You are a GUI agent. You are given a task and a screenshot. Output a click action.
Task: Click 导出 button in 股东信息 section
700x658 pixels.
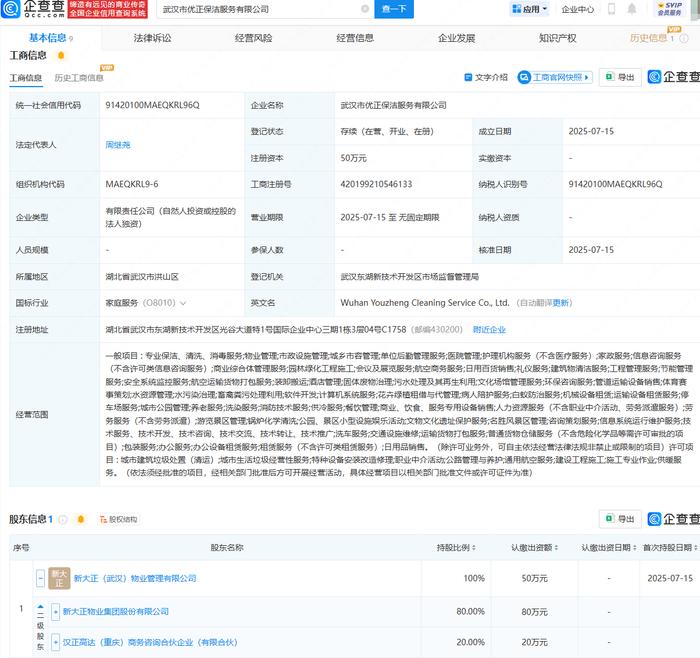tap(620, 519)
